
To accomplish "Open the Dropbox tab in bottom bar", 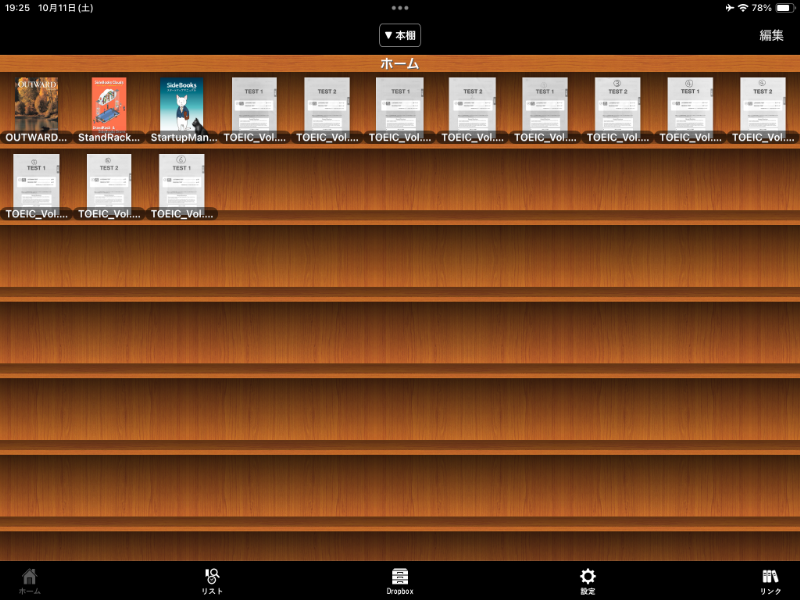I will 400,577.
